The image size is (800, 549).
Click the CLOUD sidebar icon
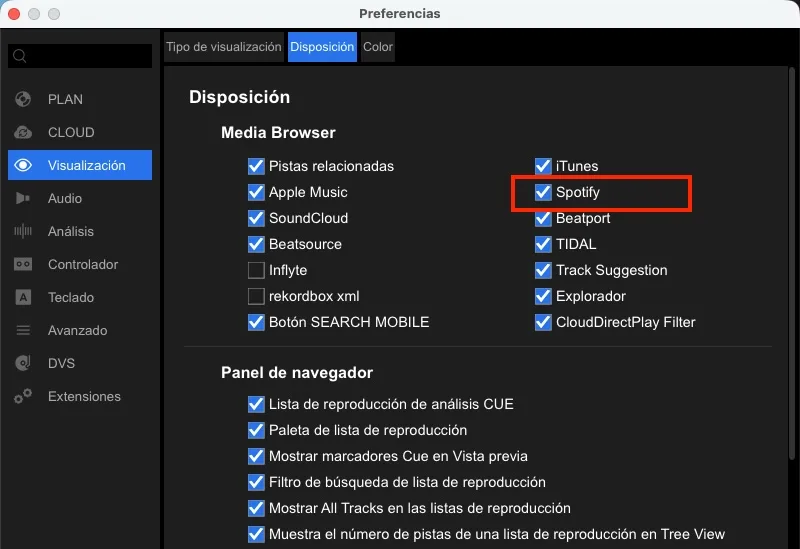click(x=23, y=132)
